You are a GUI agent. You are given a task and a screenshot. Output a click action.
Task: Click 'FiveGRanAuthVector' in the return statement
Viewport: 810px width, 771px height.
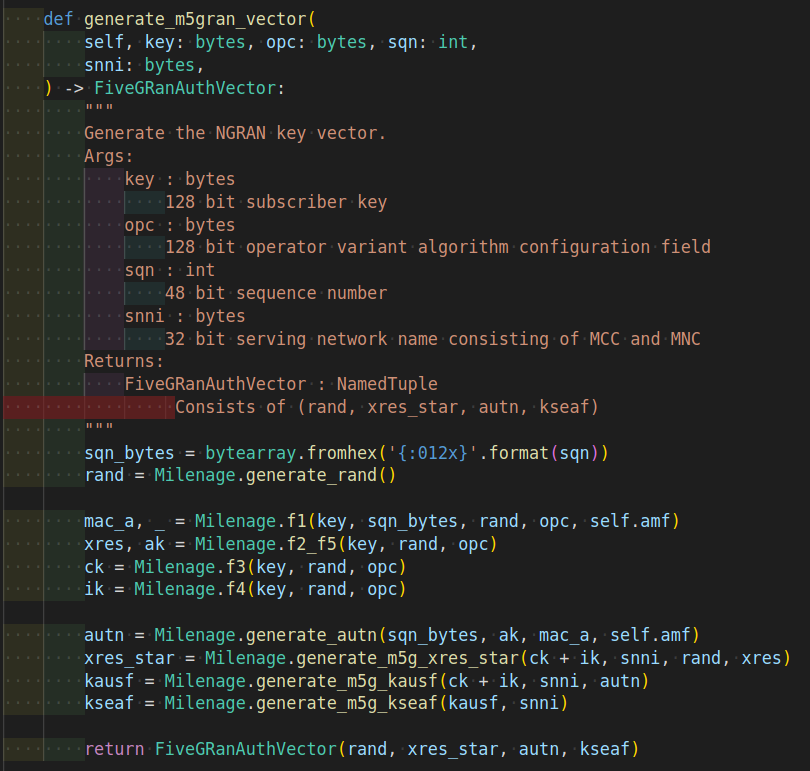coord(246,749)
